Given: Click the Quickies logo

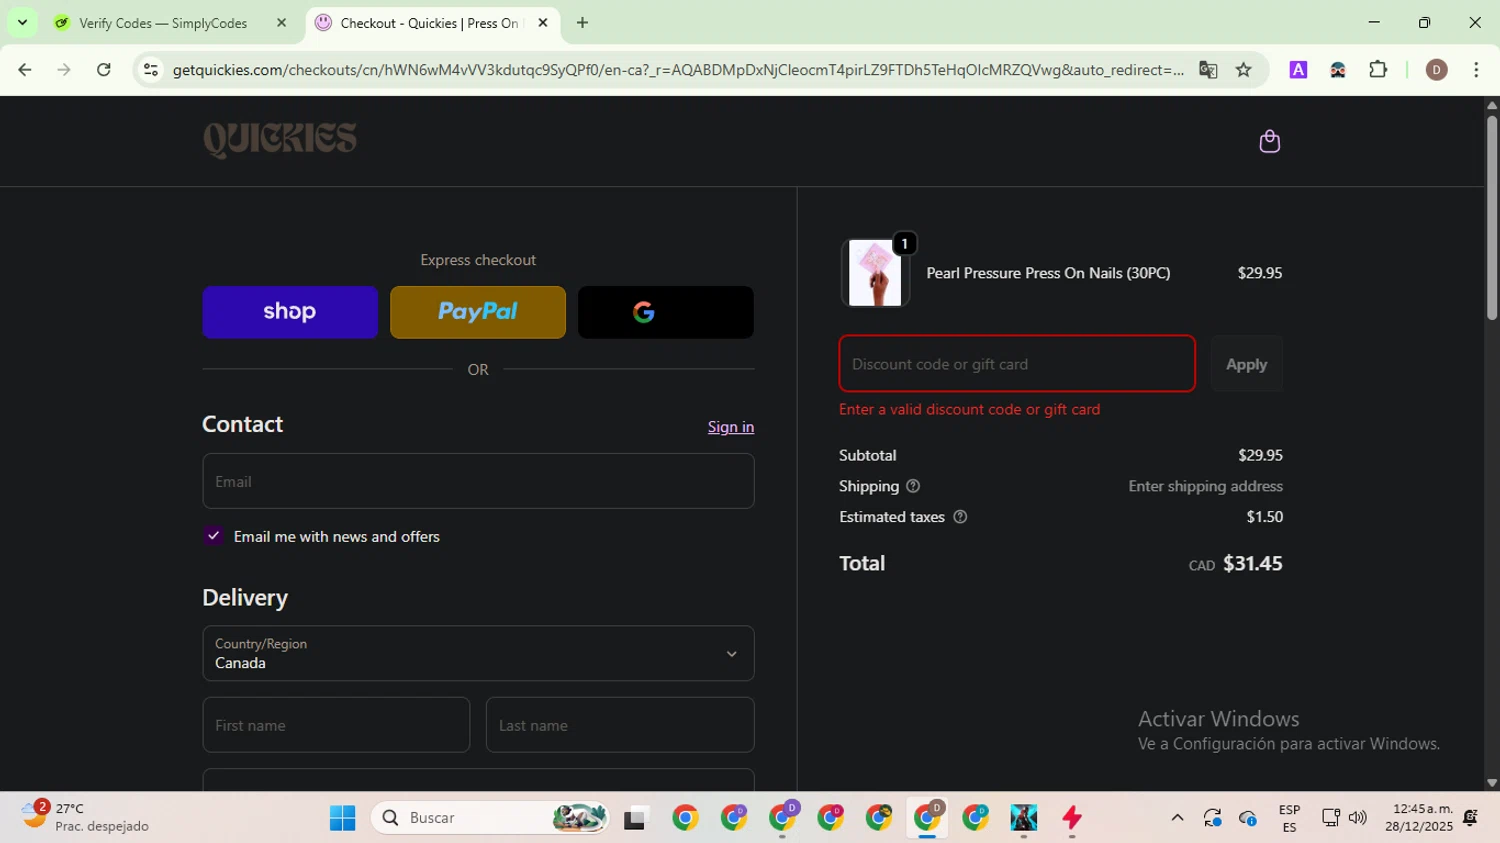Looking at the screenshot, I should 280,140.
